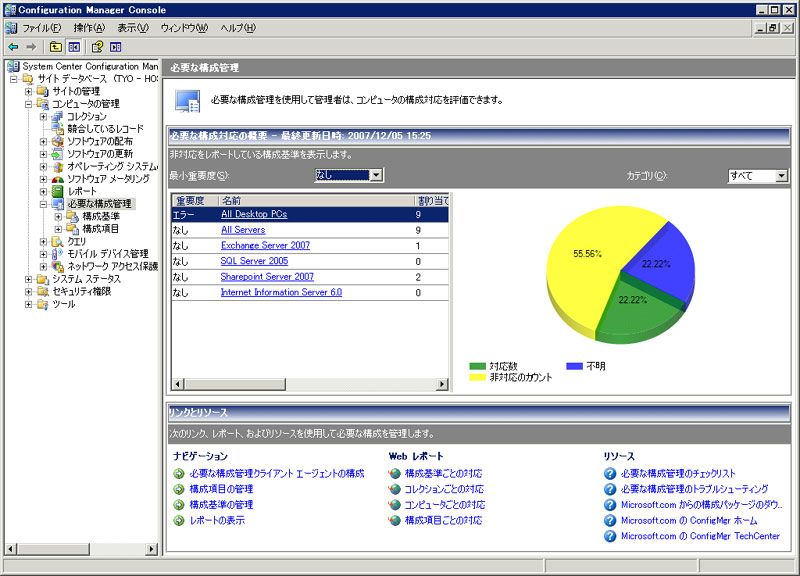Click the クエリ magnifier folder icon
The width and height of the screenshot is (800, 576).
(x=58, y=241)
